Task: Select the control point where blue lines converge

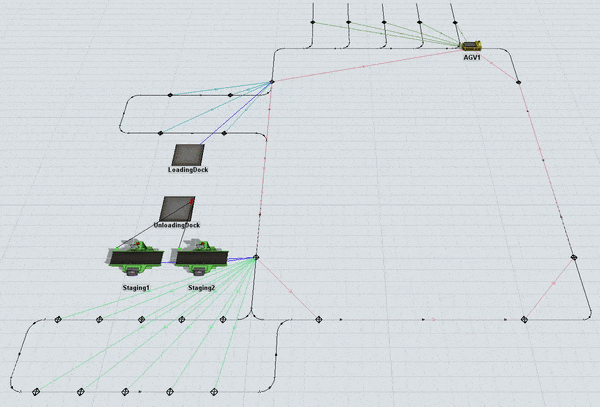Action: pos(271,83)
